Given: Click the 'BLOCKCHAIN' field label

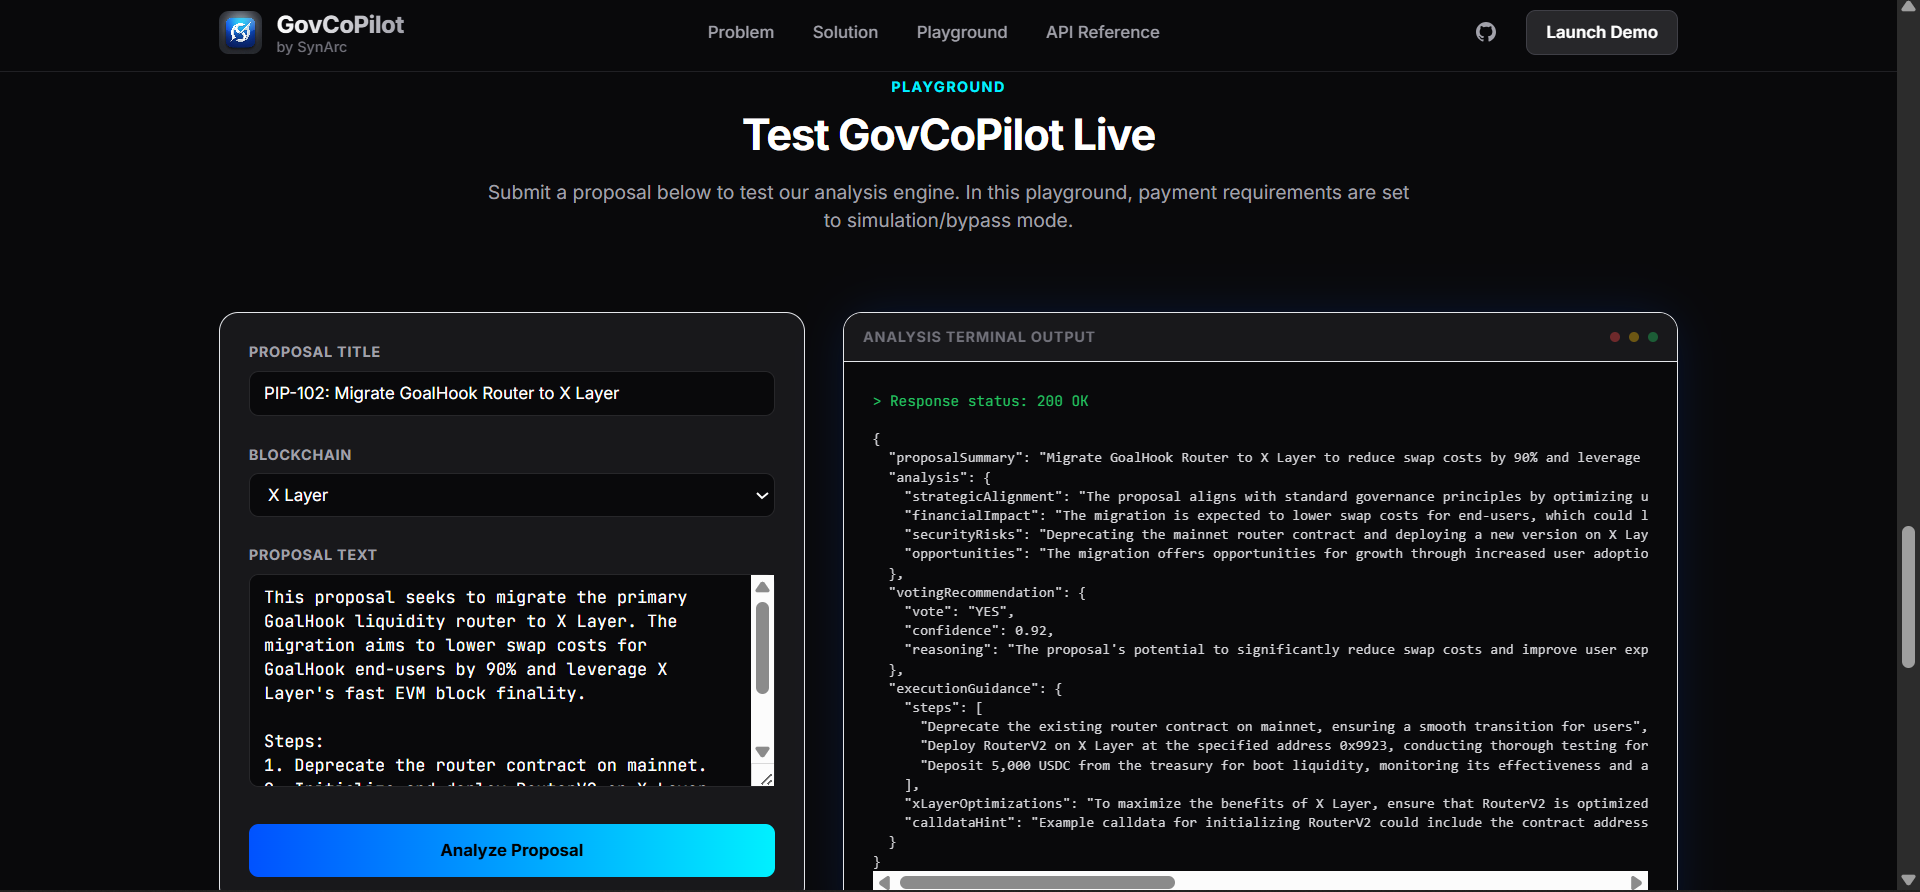Looking at the screenshot, I should (300, 455).
